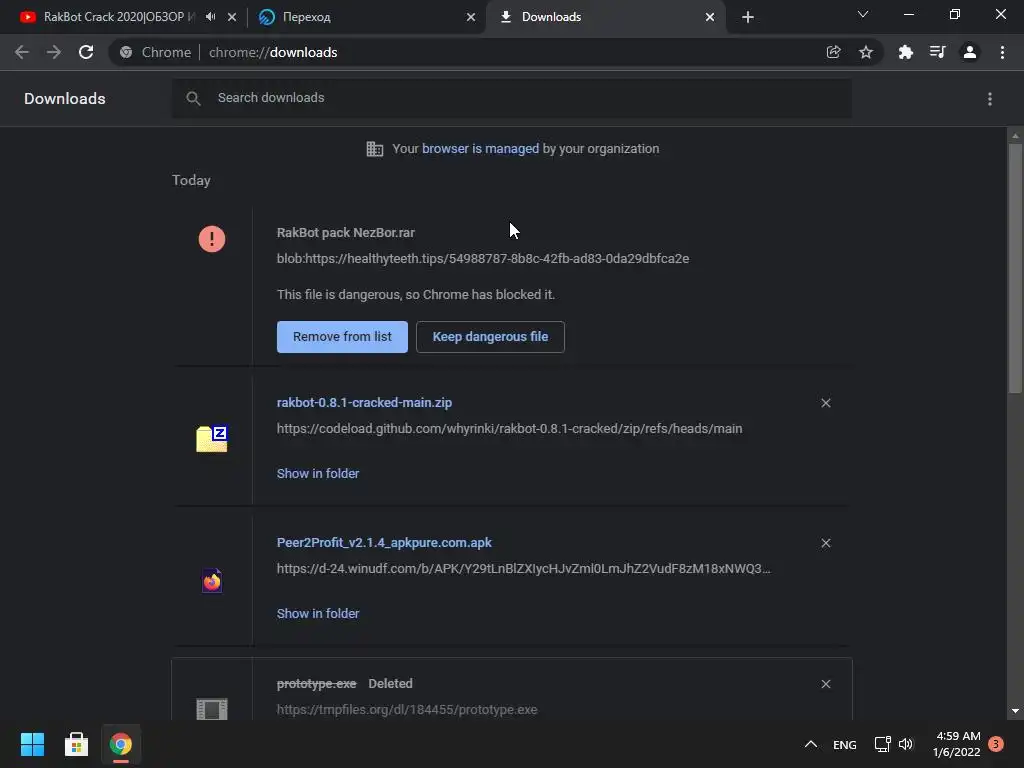Screen dimensions: 1024x768
Task: Click Remove from list button
Action: click(x=342, y=337)
